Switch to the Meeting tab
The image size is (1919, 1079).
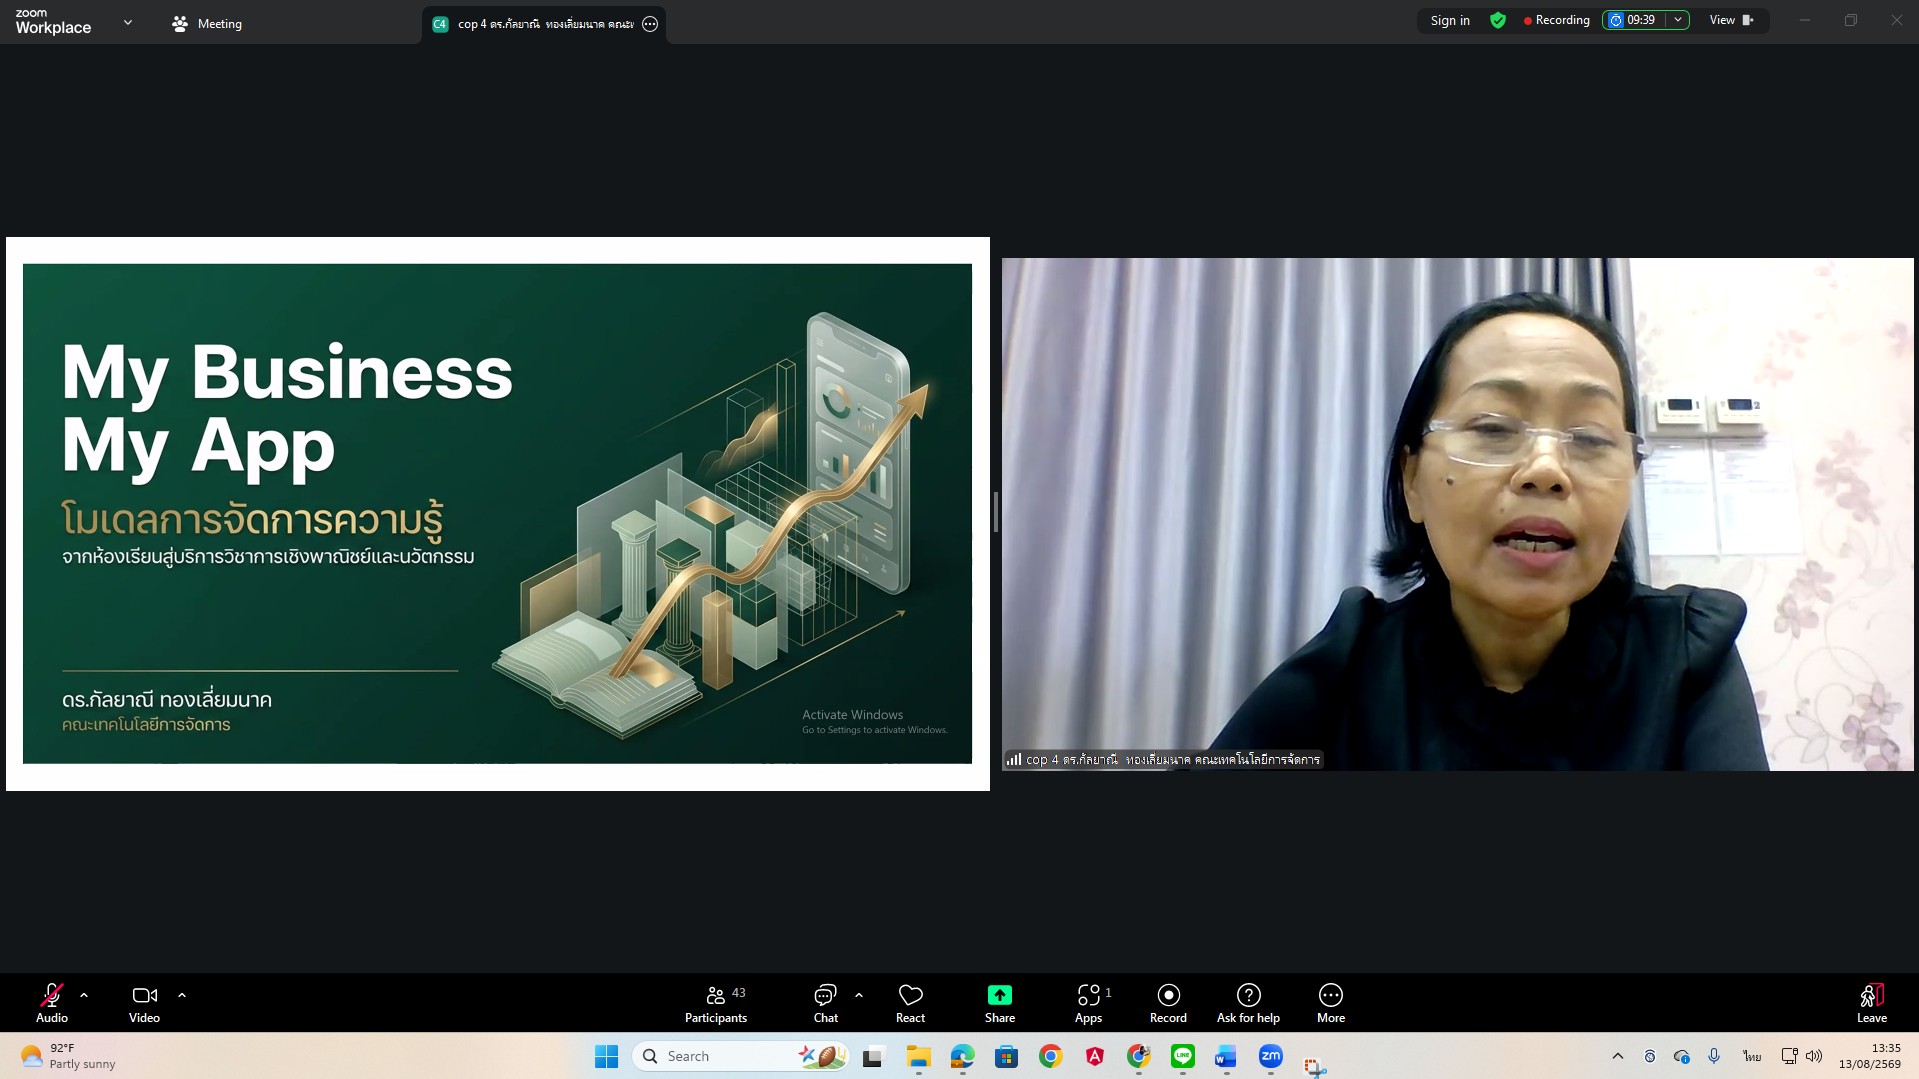[207, 23]
